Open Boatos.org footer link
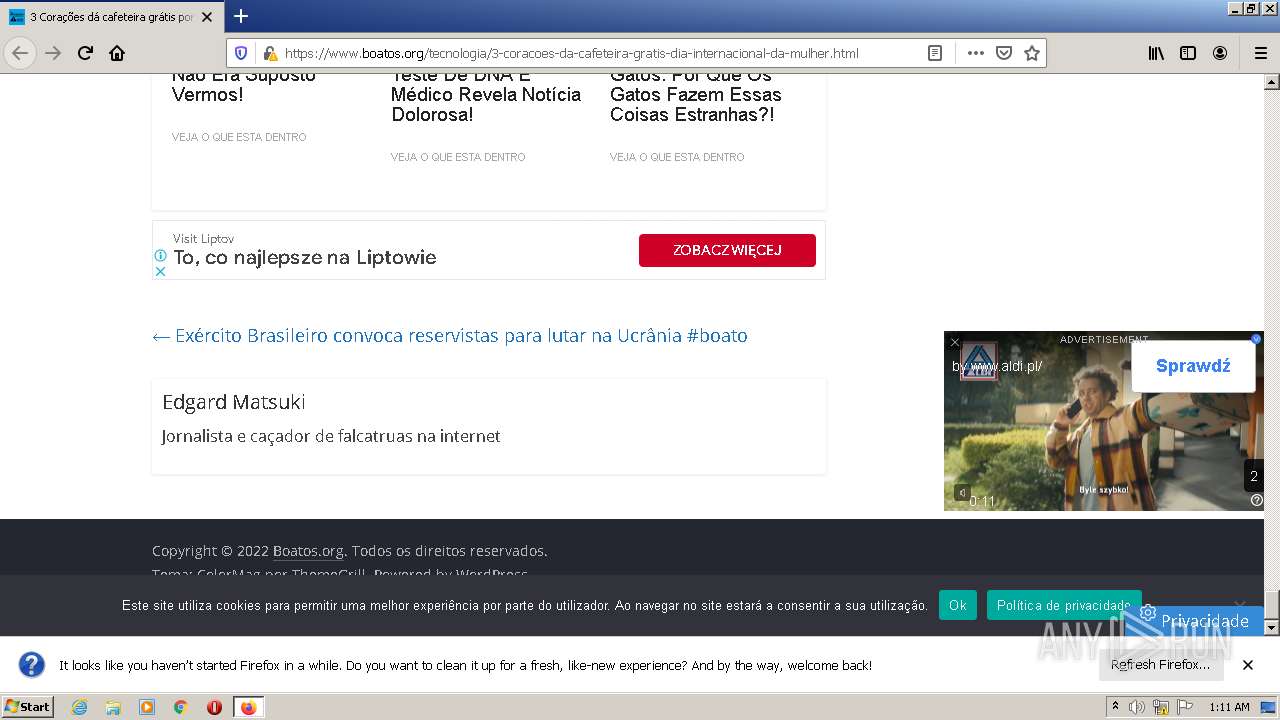1280x720 pixels. 308,551
